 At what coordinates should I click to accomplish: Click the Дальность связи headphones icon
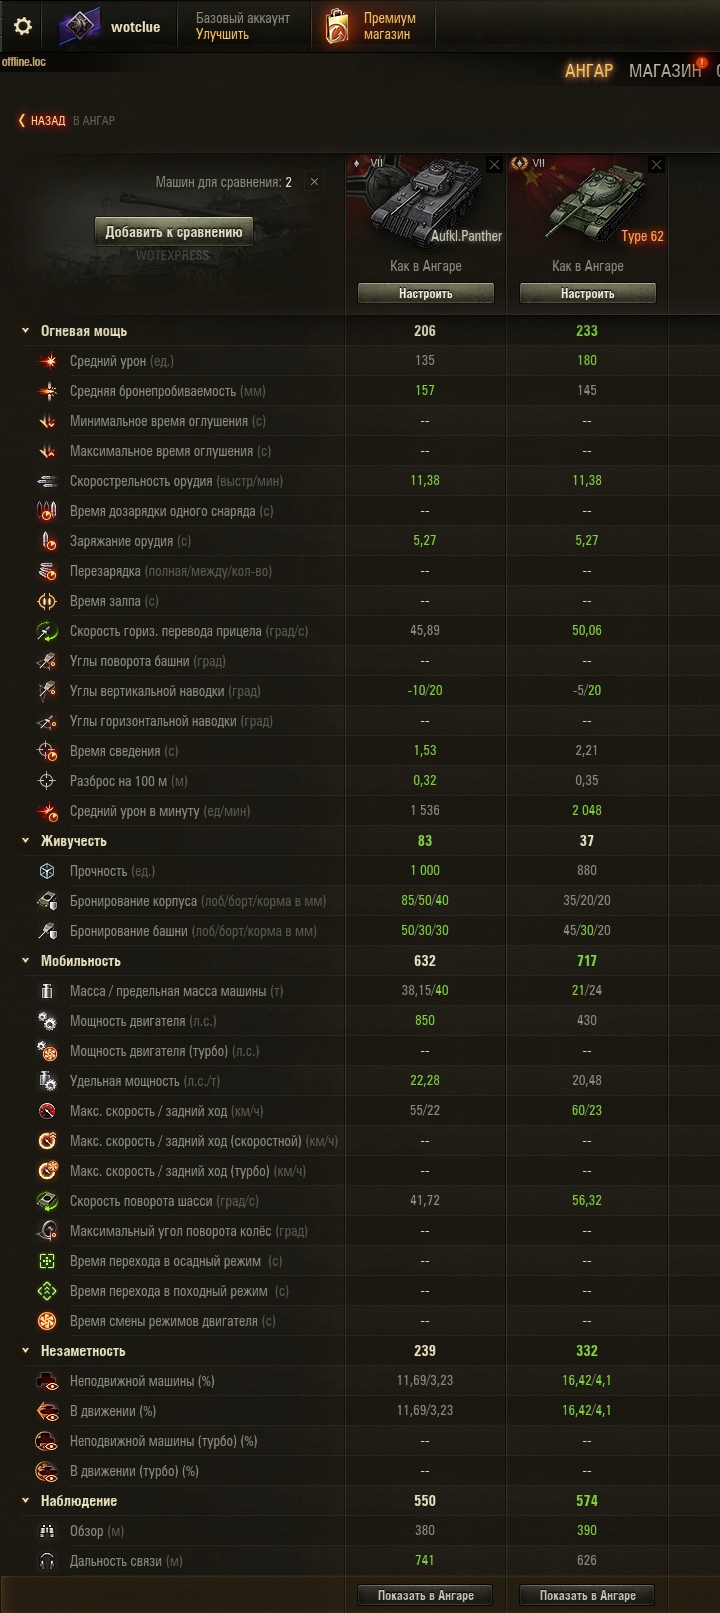[47, 1561]
